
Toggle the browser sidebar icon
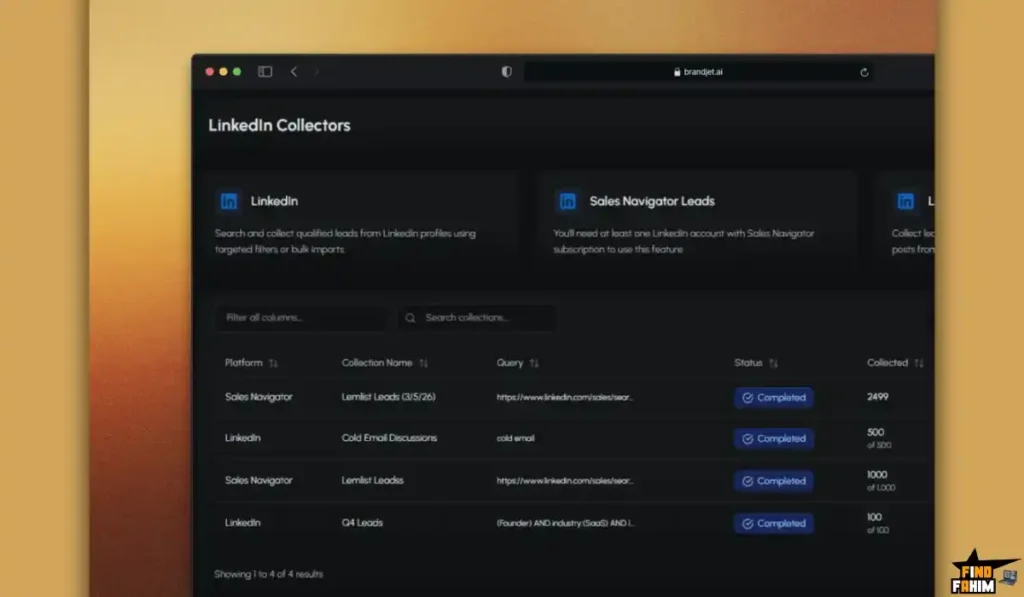click(x=265, y=72)
